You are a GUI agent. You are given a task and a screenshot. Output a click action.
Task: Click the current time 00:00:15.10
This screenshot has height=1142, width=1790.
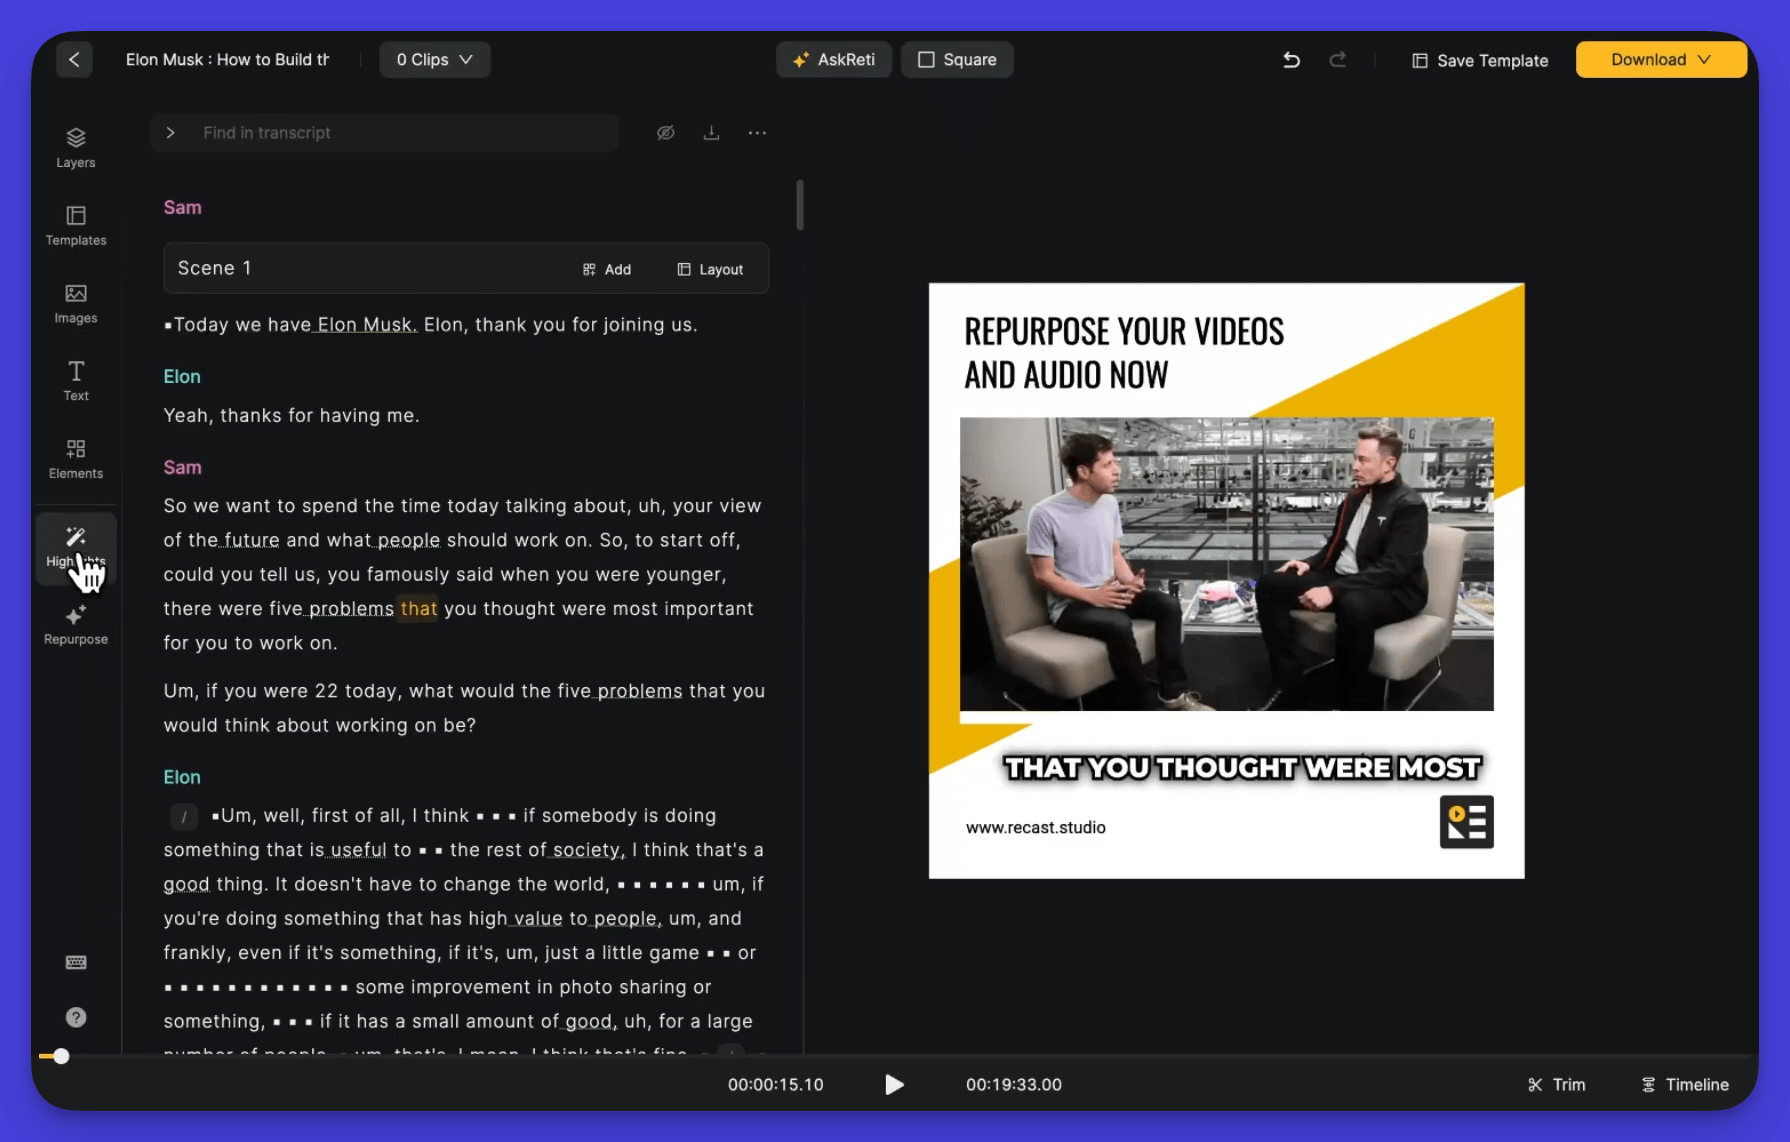pyautogui.click(x=775, y=1084)
